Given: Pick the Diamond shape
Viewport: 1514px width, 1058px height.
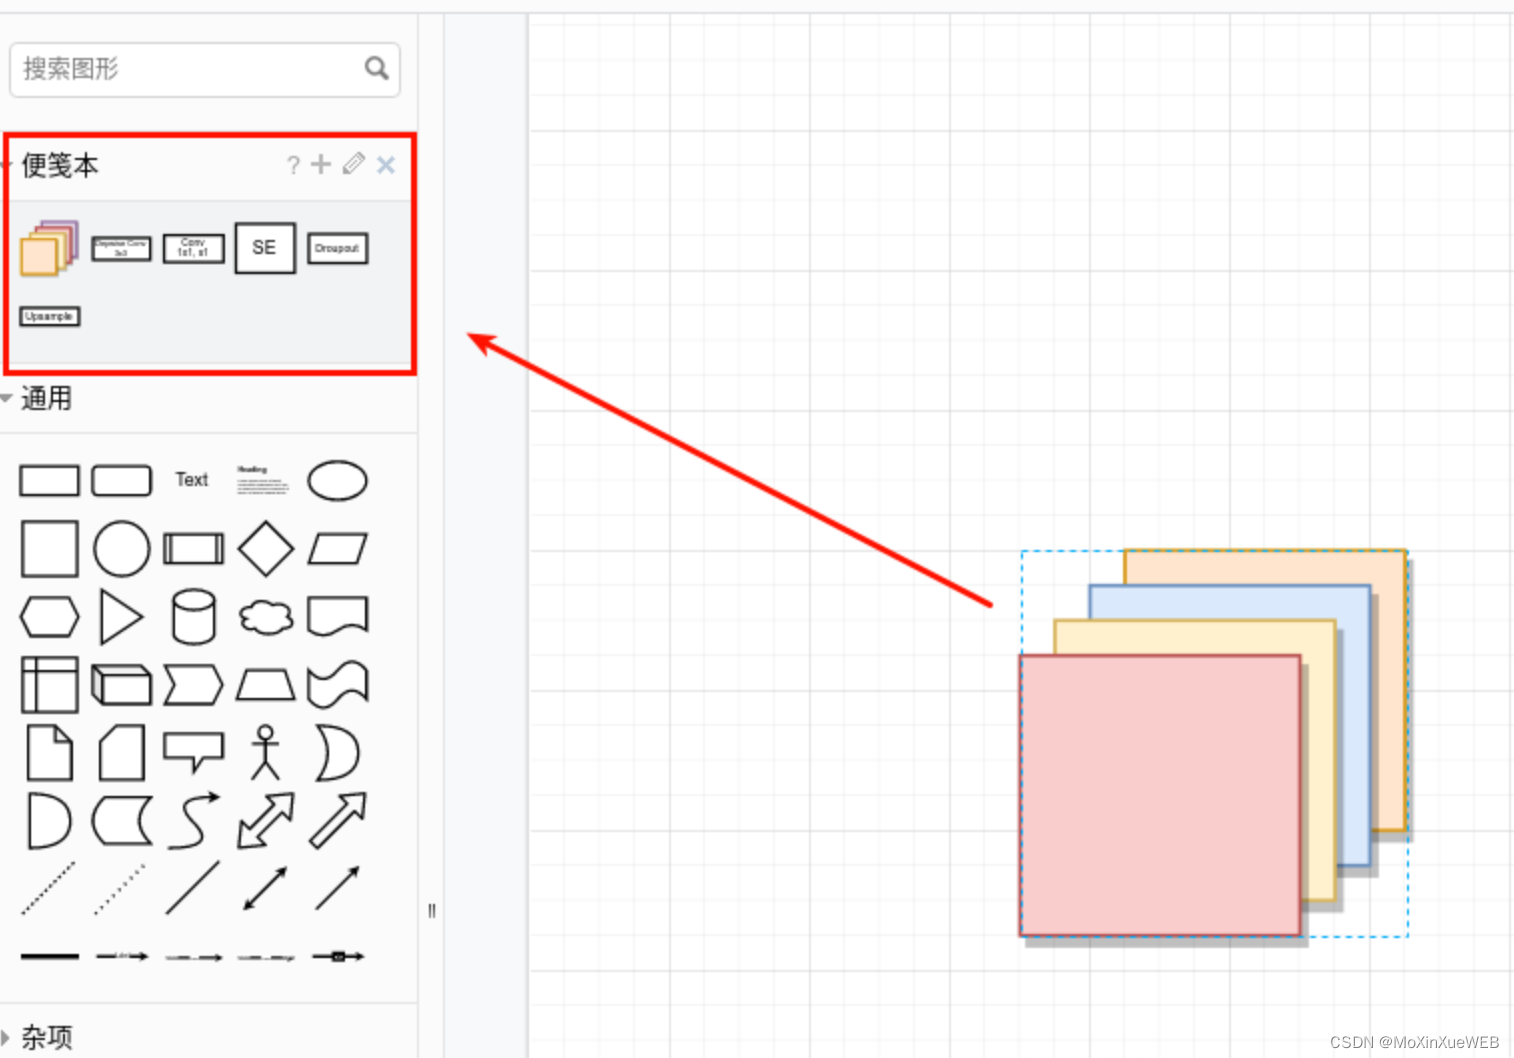Looking at the screenshot, I should (265, 548).
